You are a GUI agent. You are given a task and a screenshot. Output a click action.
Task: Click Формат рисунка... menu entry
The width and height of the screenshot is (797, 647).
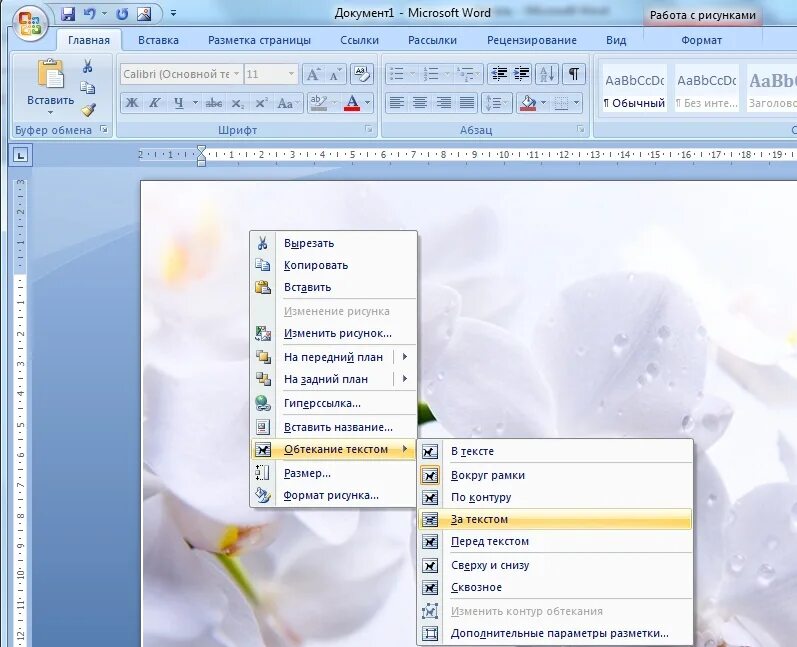[333, 495]
